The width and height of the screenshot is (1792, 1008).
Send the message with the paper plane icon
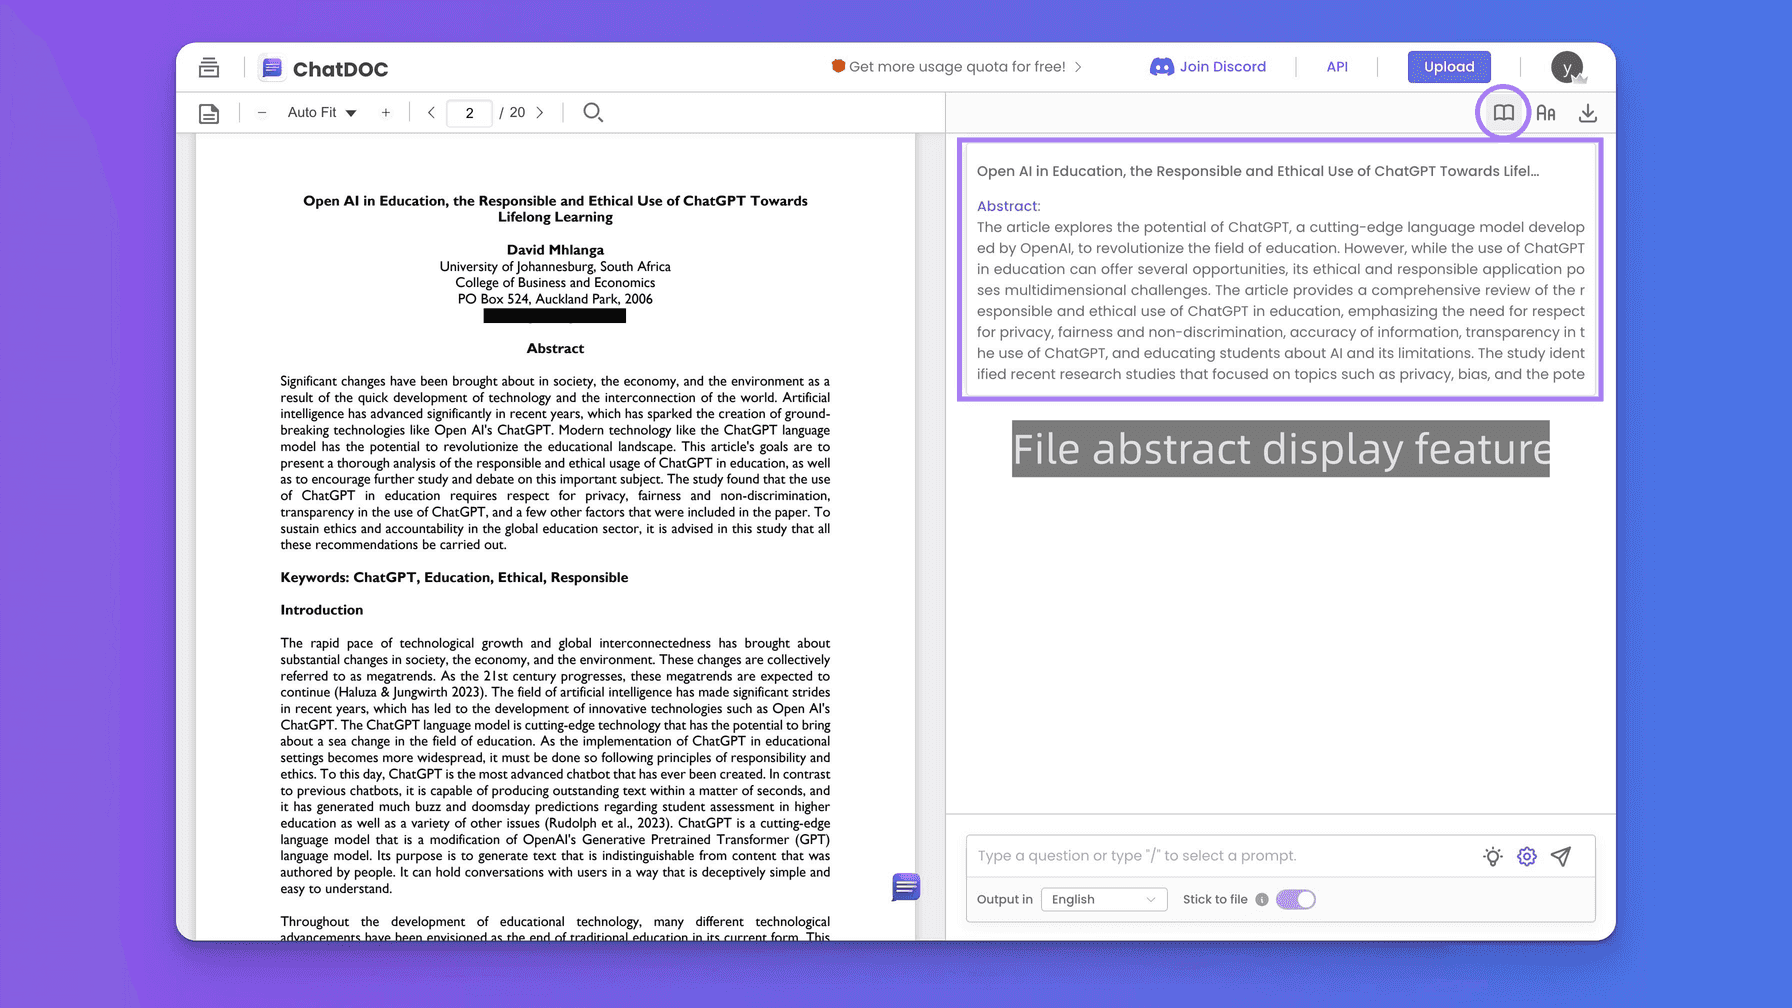1561,856
